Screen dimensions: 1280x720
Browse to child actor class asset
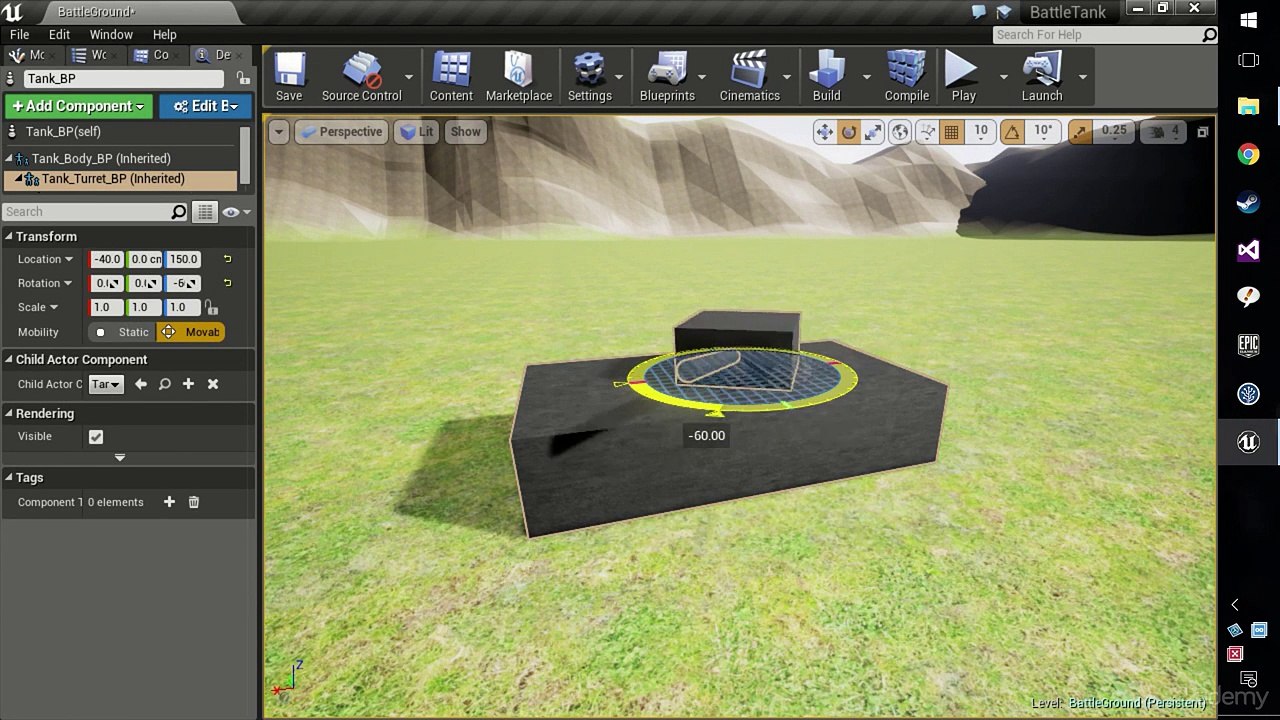pyautogui.click(x=165, y=384)
